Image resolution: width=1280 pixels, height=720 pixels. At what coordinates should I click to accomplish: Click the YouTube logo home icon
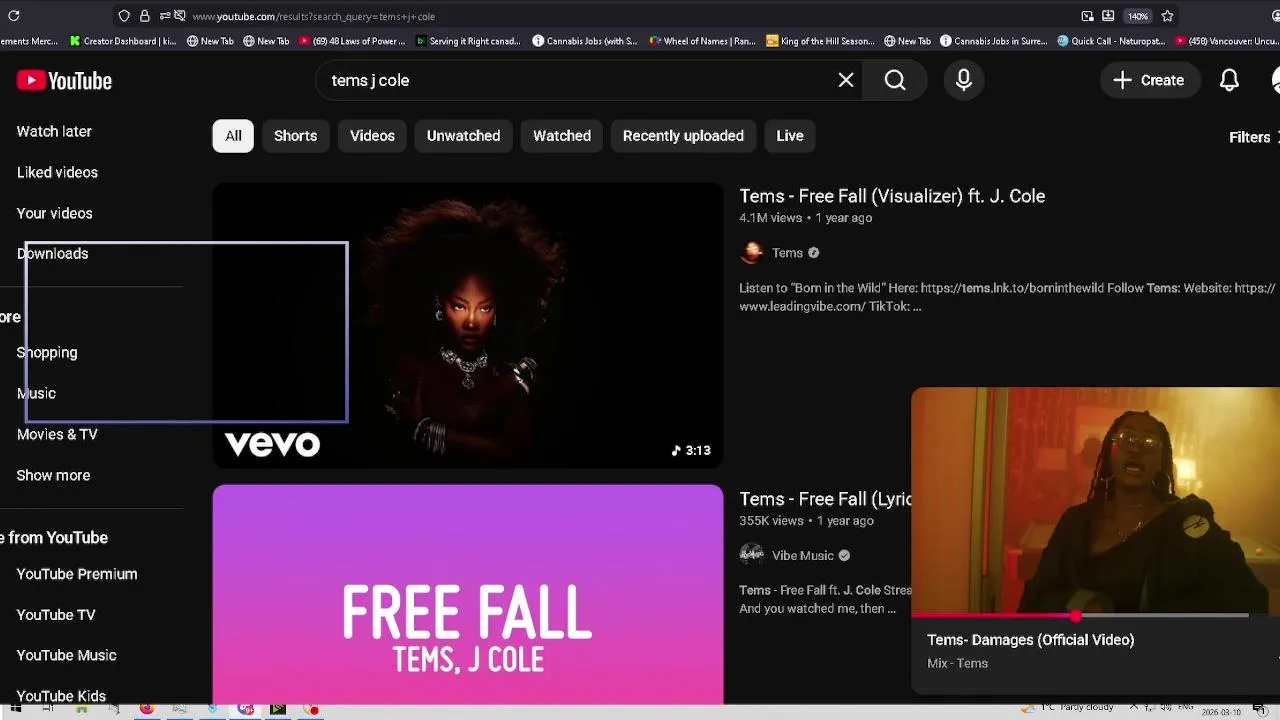click(64, 81)
